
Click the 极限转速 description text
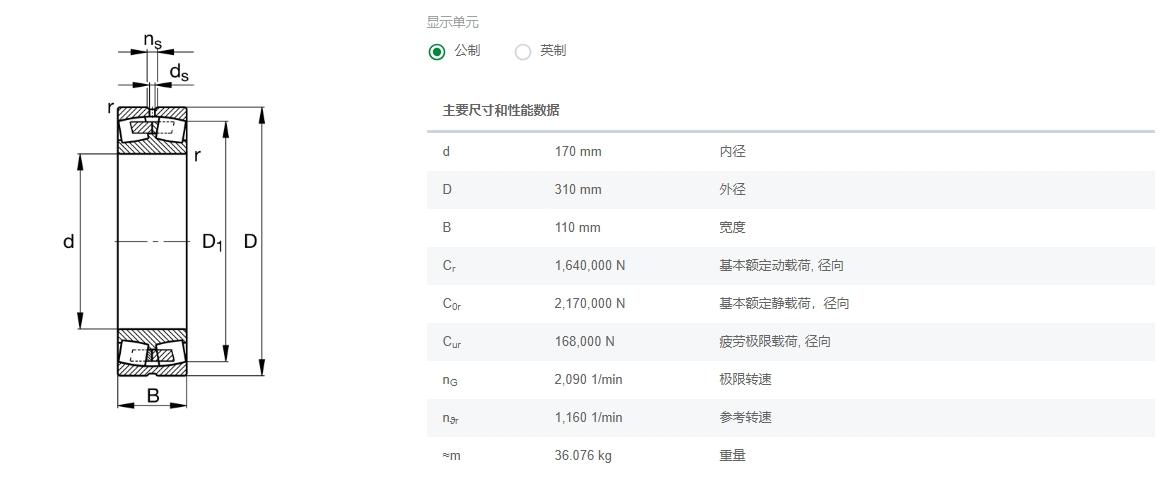point(745,379)
